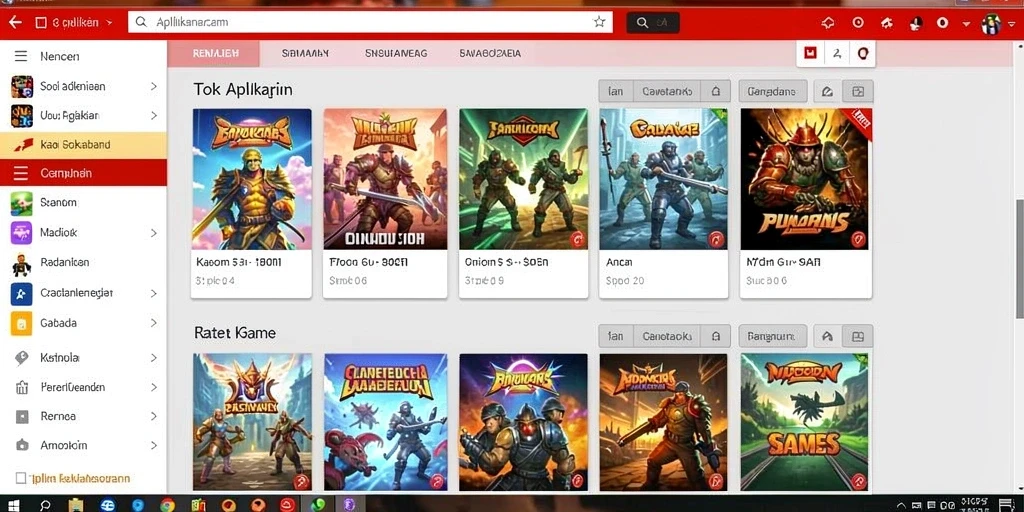Click red badge on the Ancan card image
Image resolution: width=1024 pixels, height=512 pixels.
pos(716,240)
